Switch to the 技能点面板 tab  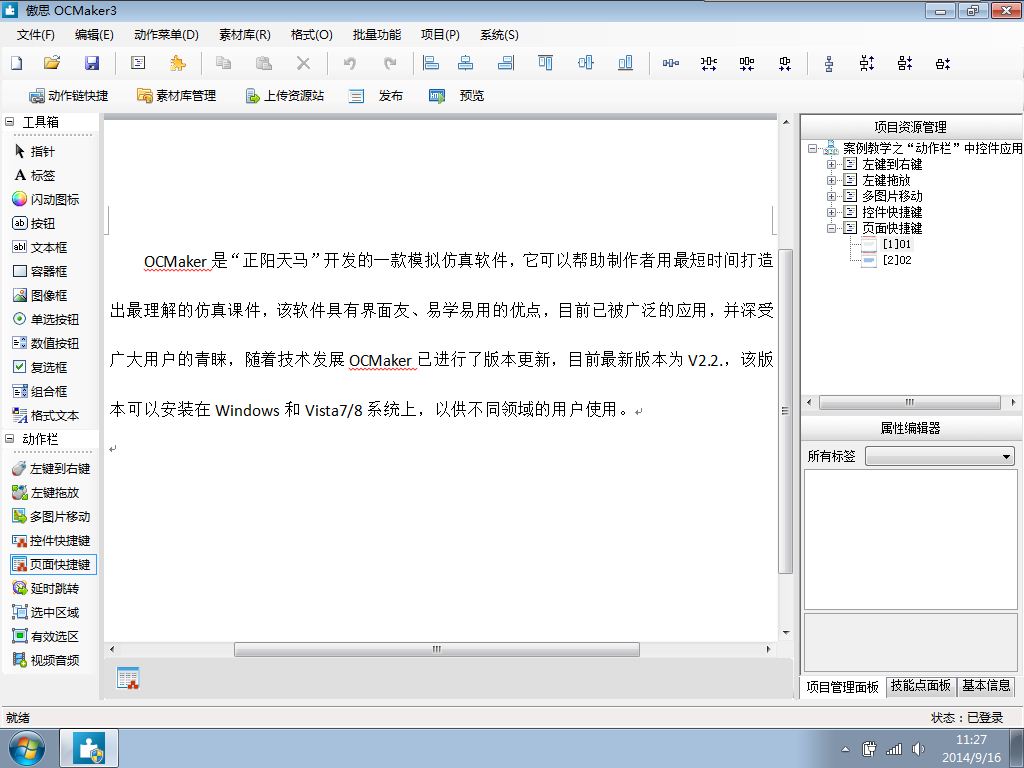pos(921,686)
